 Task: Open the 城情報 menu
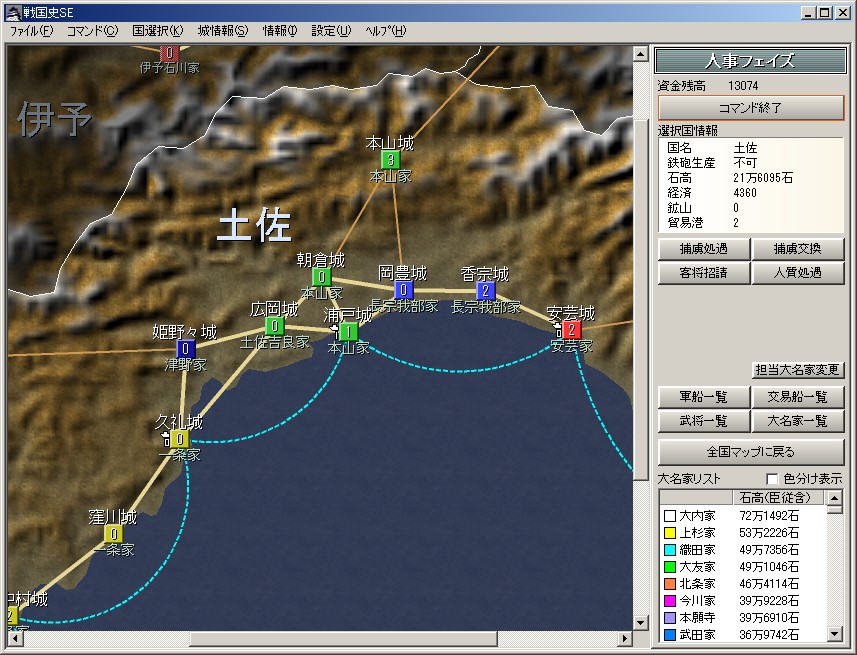222,31
